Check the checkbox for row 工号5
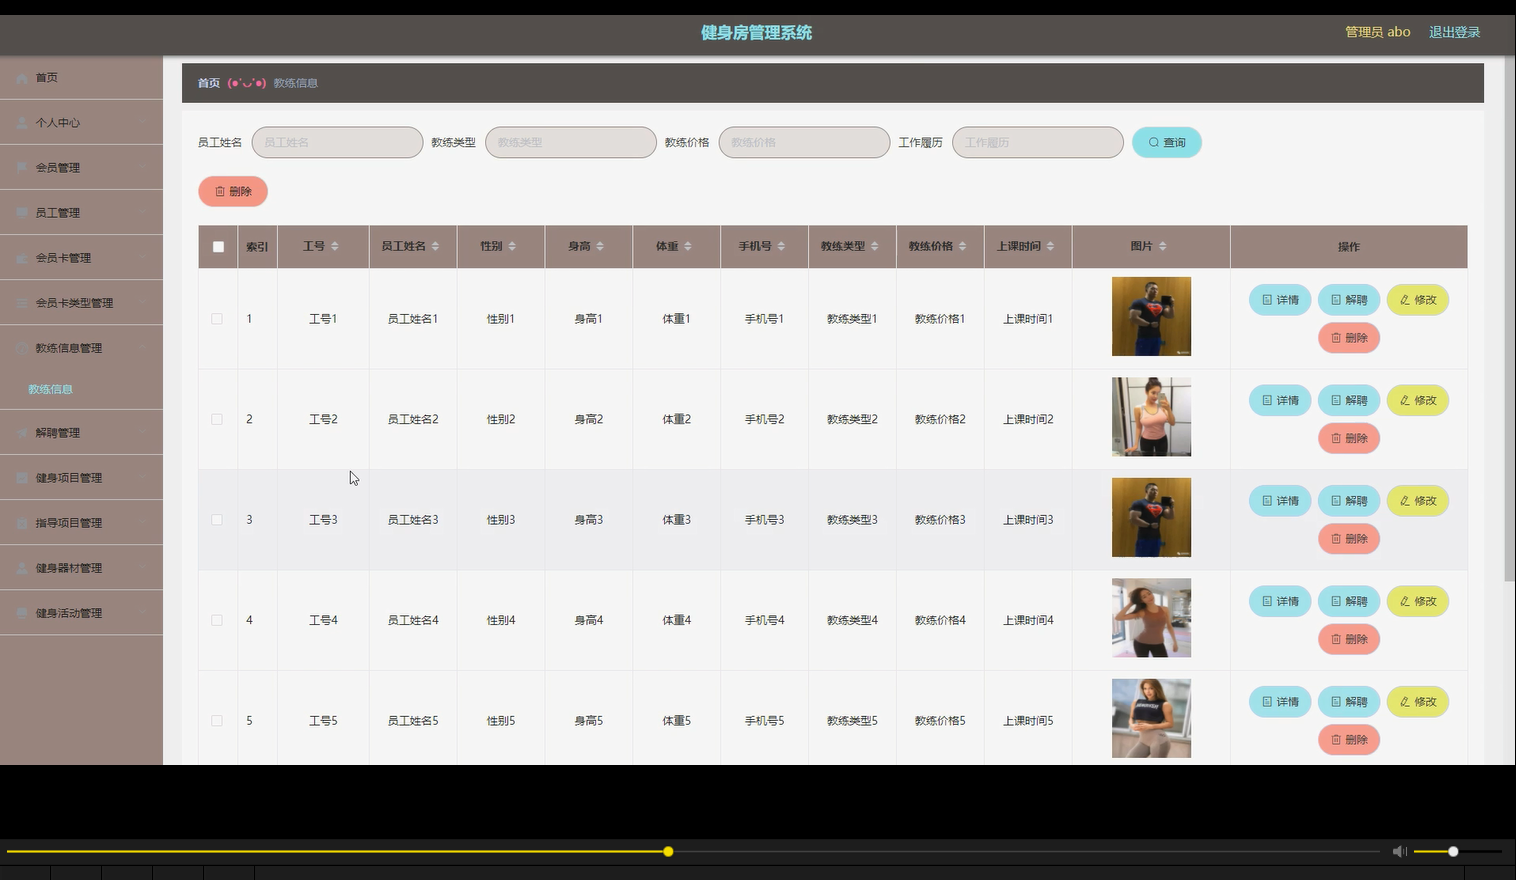This screenshot has height=880, width=1516. click(217, 721)
